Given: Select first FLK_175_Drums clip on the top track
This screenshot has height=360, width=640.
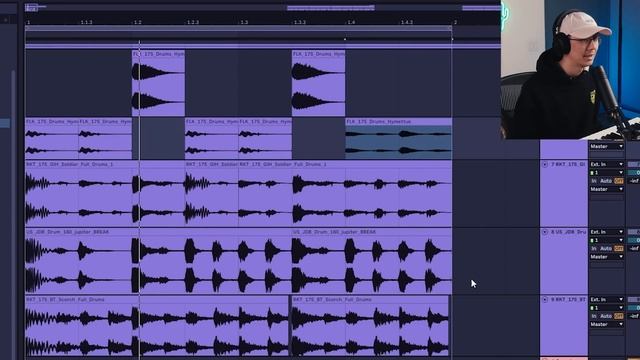Looking at the screenshot, I should coord(158,83).
